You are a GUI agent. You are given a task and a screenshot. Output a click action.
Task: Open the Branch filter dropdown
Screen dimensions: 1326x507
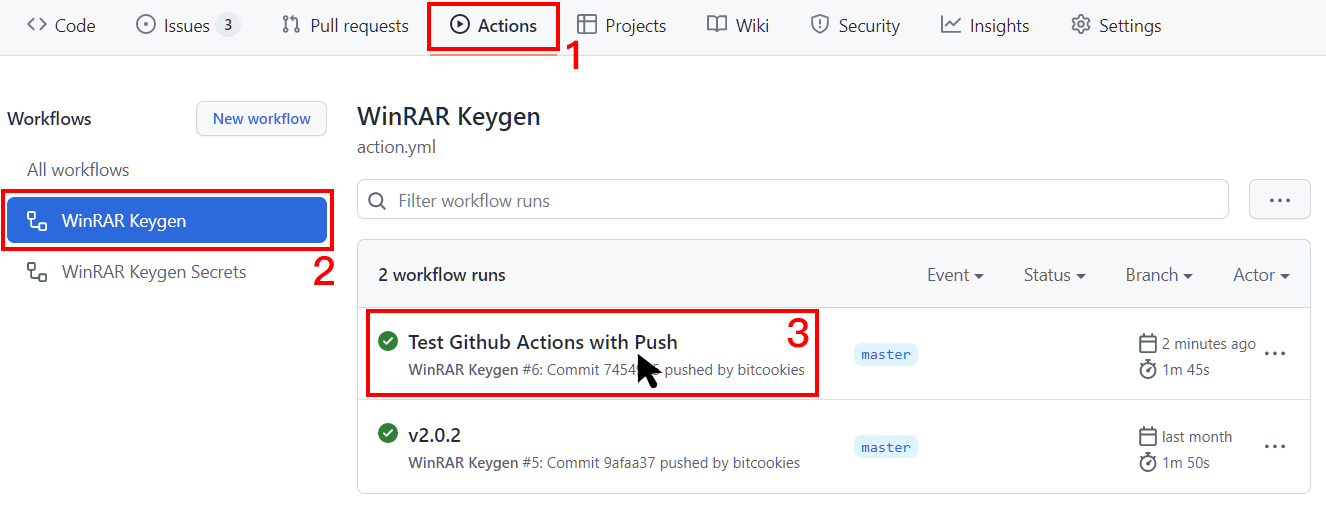point(1158,275)
